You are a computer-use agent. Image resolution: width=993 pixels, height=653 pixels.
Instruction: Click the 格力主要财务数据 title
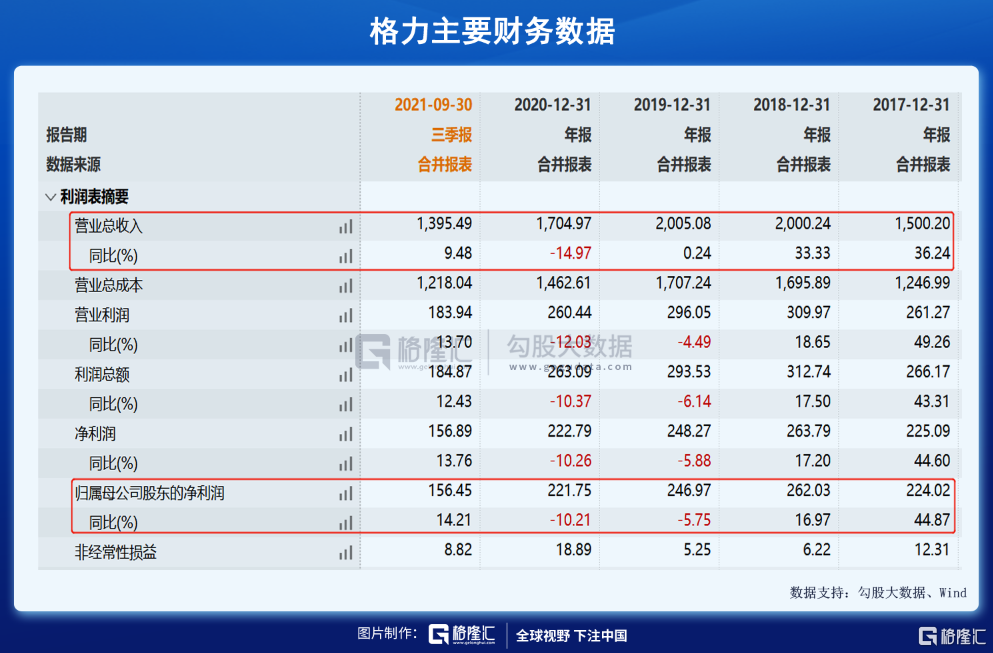tap(492, 32)
